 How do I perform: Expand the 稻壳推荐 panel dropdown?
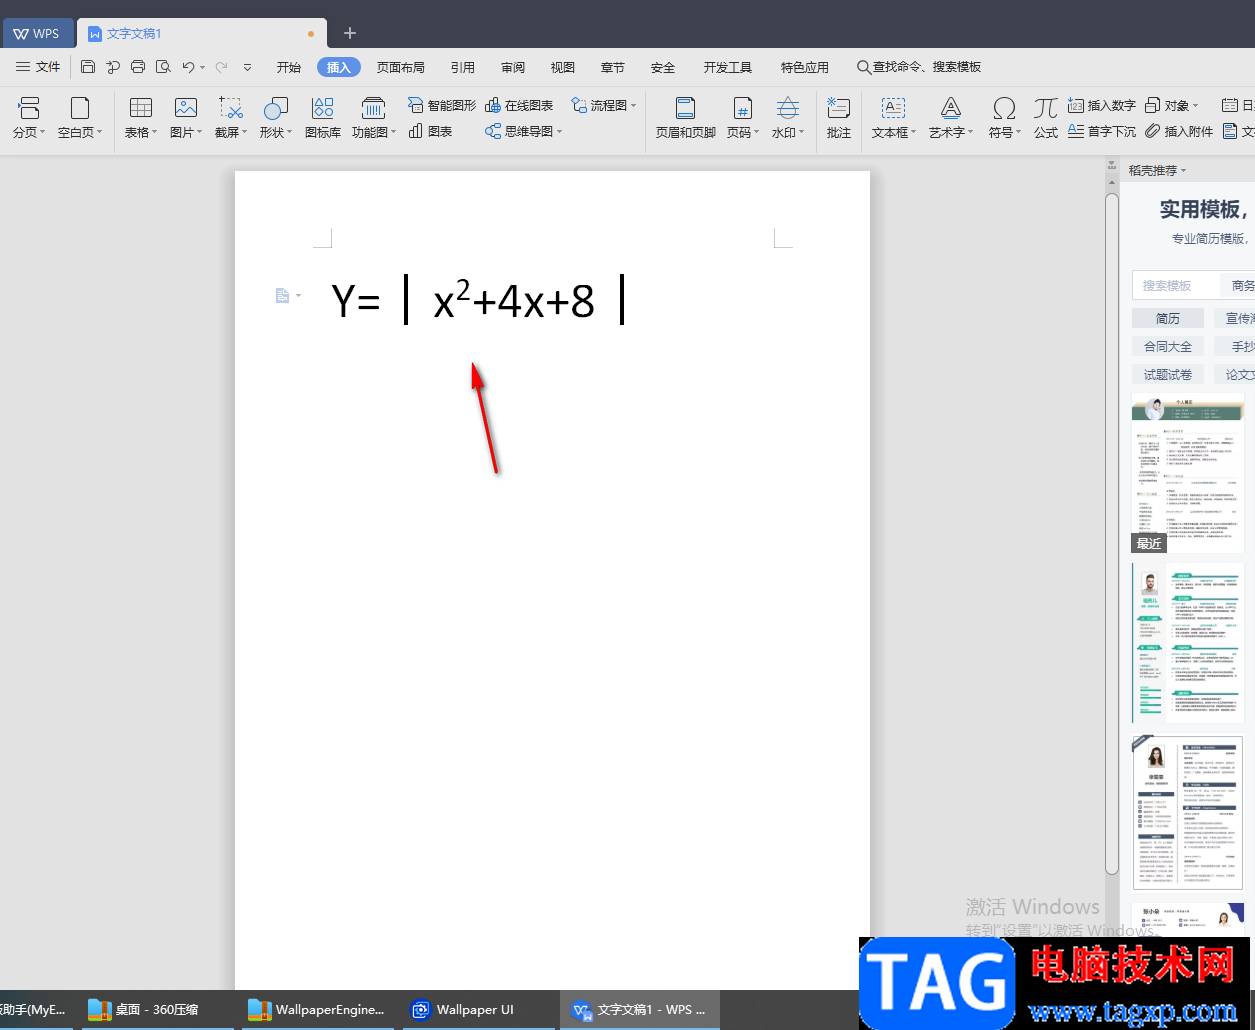pos(1184,171)
